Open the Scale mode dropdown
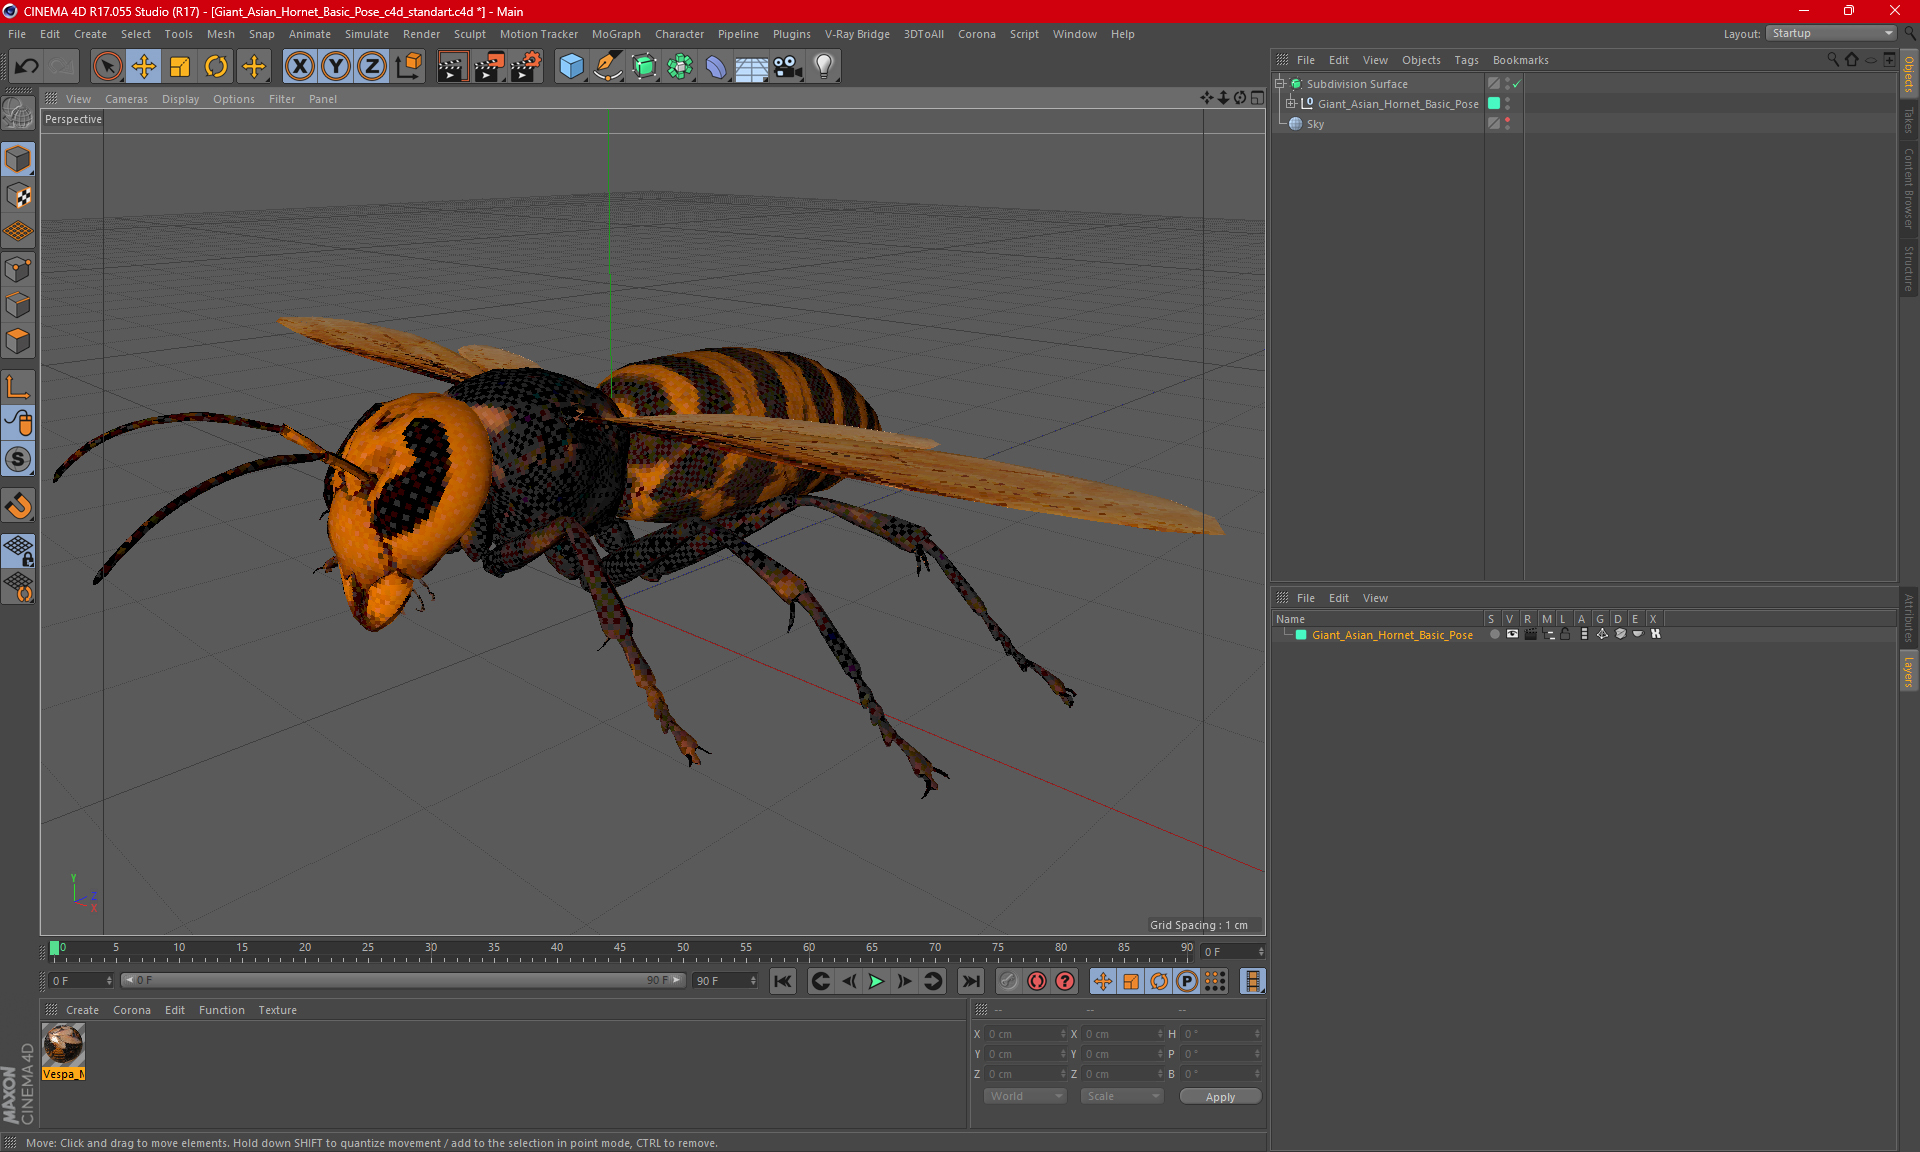This screenshot has width=1920, height=1152. [1121, 1096]
